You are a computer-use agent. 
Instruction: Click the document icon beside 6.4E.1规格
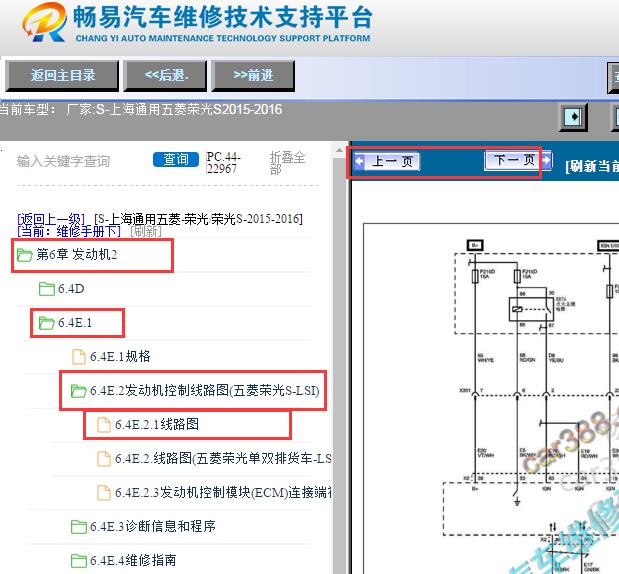coord(79,356)
